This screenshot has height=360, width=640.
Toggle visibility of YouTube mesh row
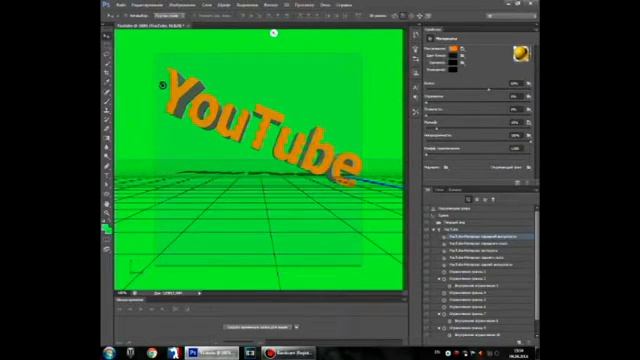coord(427,230)
